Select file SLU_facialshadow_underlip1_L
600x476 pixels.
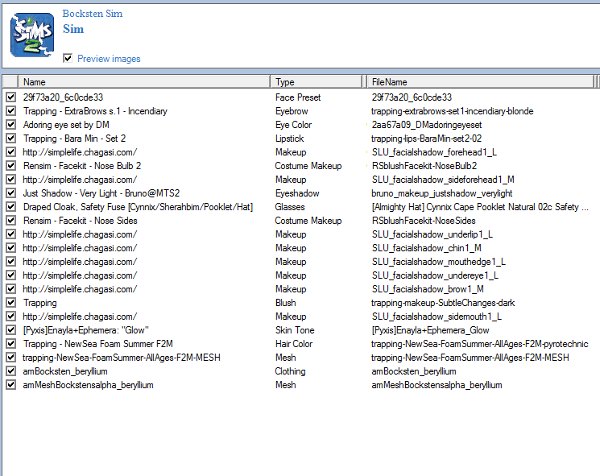tap(432, 235)
